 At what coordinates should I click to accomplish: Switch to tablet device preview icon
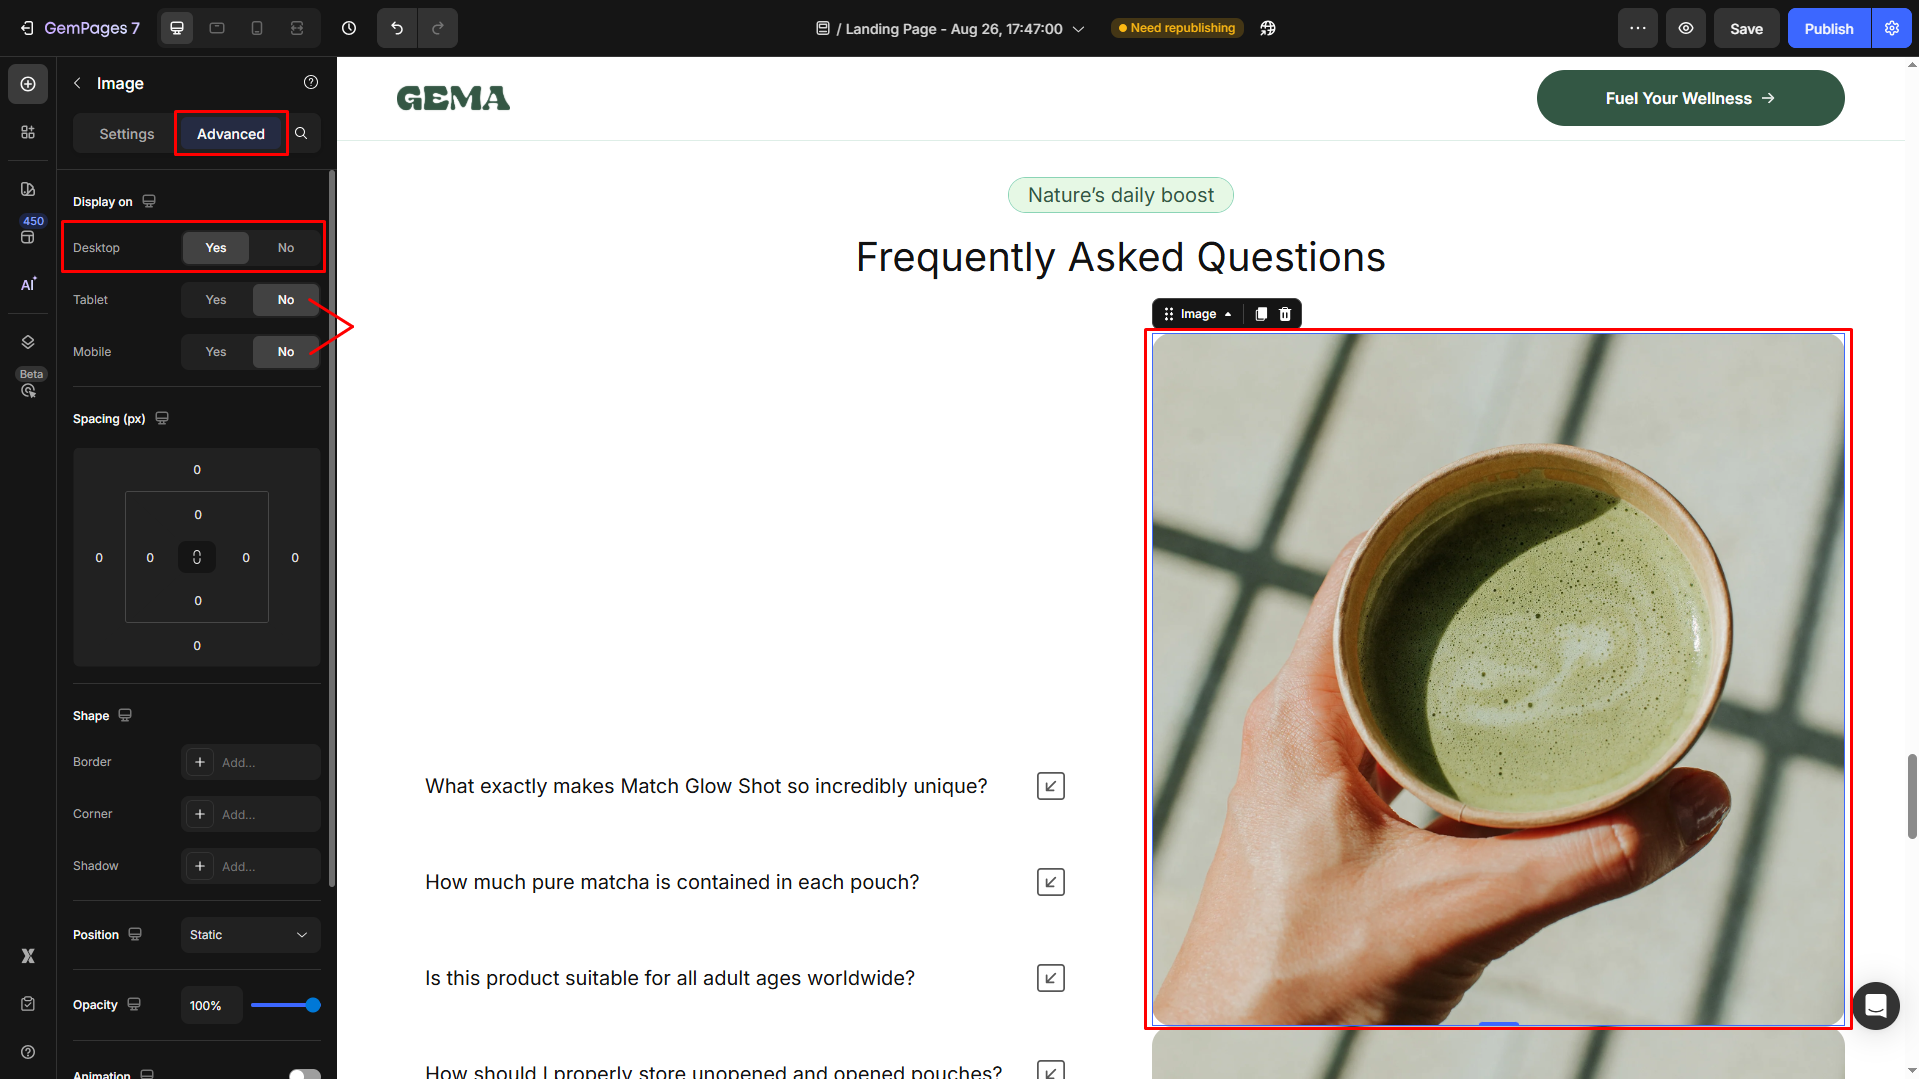click(217, 28)
